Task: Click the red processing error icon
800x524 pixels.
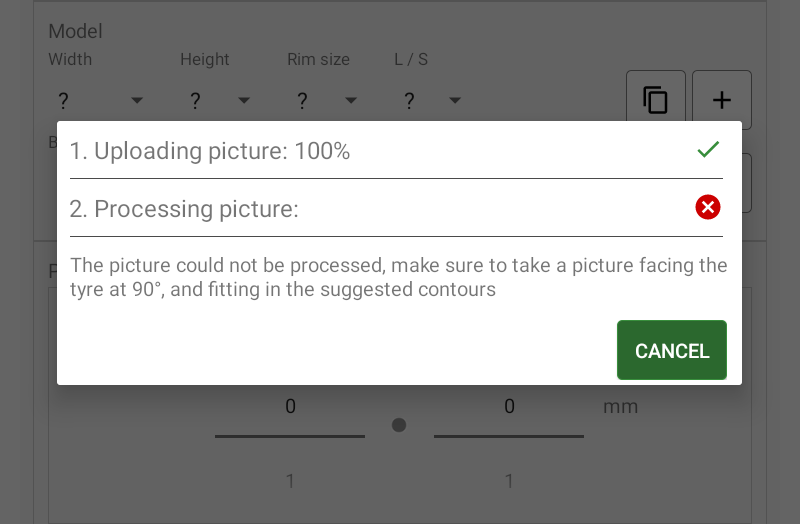Action: pyautogui.click(x=708, y=207)
